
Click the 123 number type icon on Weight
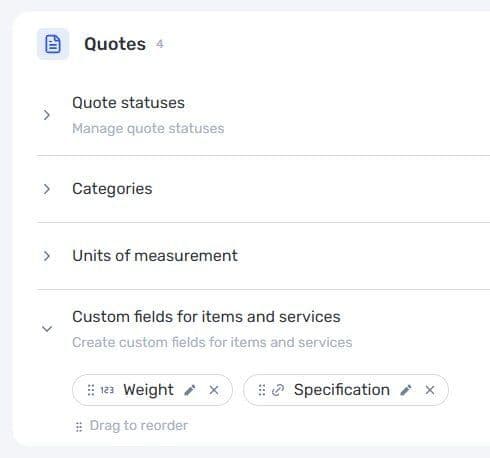point(107,390)
